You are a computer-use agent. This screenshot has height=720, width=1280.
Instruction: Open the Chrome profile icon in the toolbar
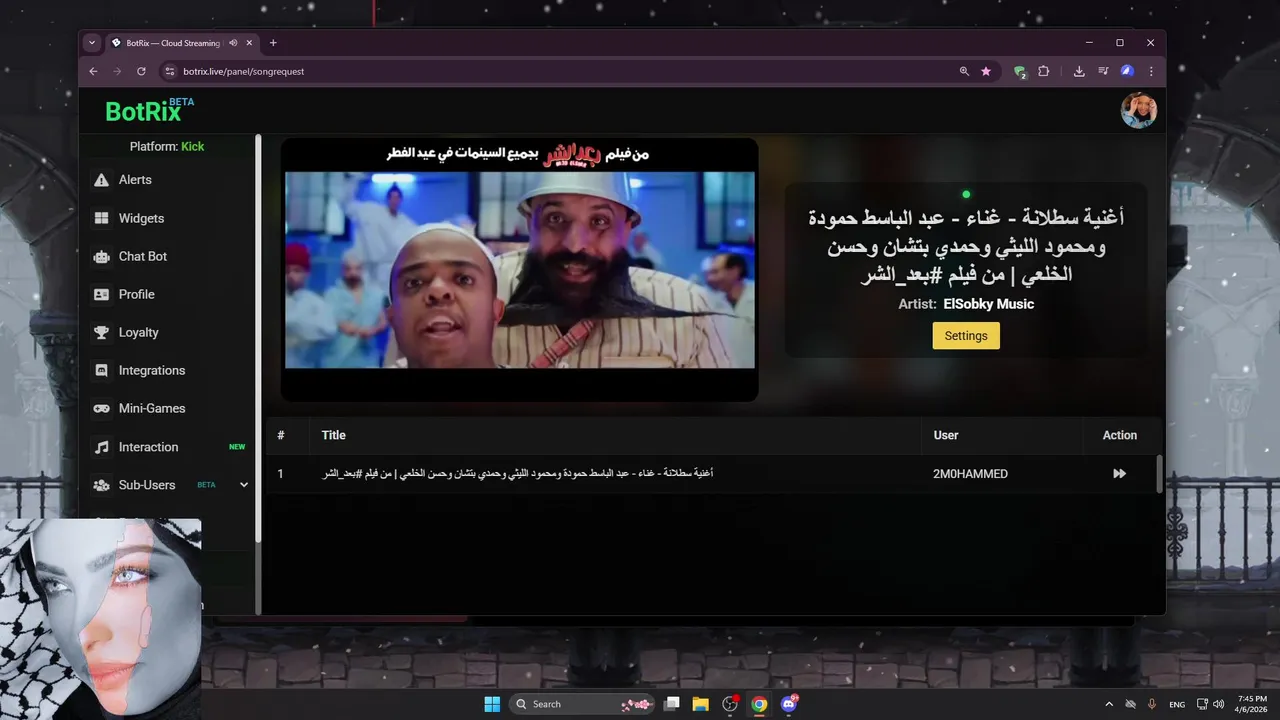click(x=1127, y=71)
